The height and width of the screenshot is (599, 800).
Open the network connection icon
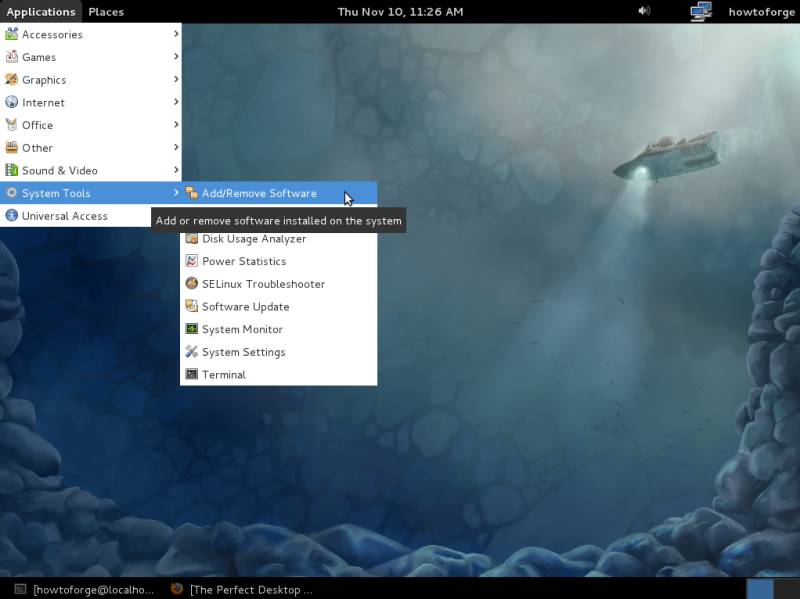(701, 12)
